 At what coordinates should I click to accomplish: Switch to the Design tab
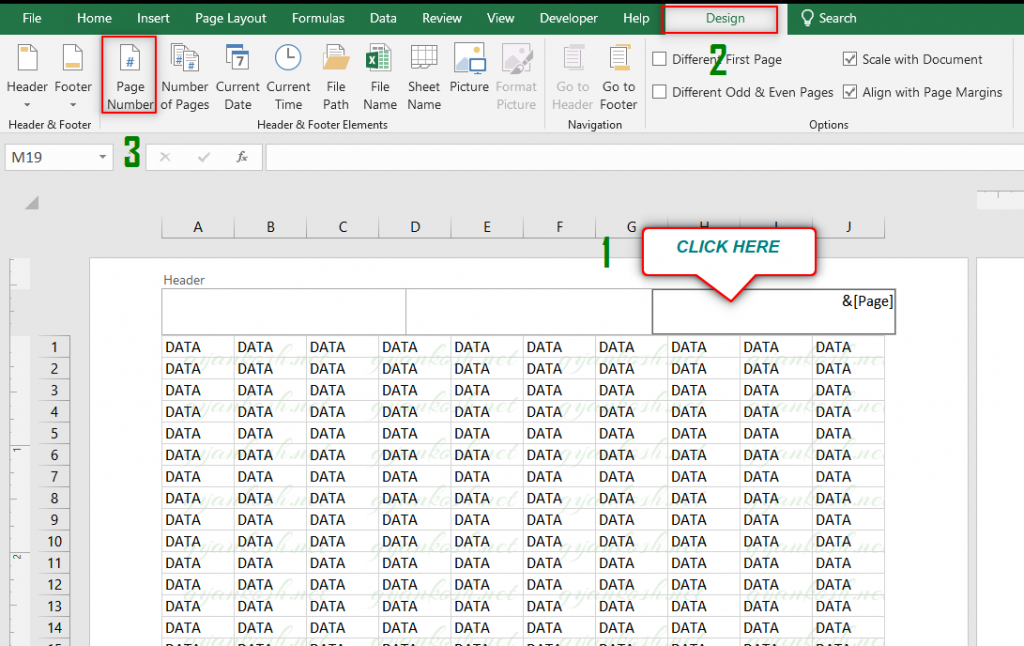tap(719, 18)
